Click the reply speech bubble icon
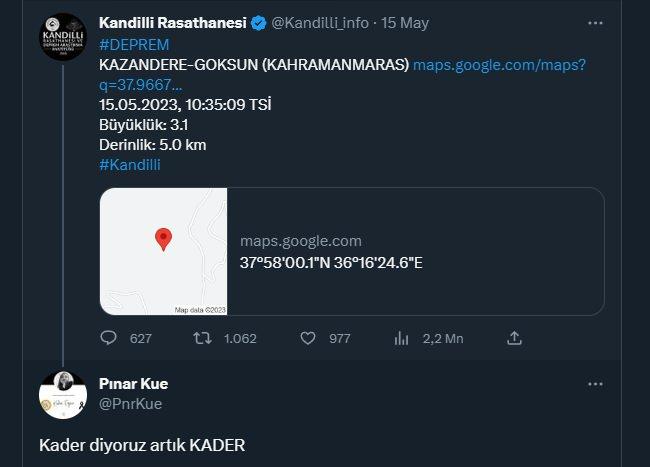The image size is (650, 467). point(109,338)
